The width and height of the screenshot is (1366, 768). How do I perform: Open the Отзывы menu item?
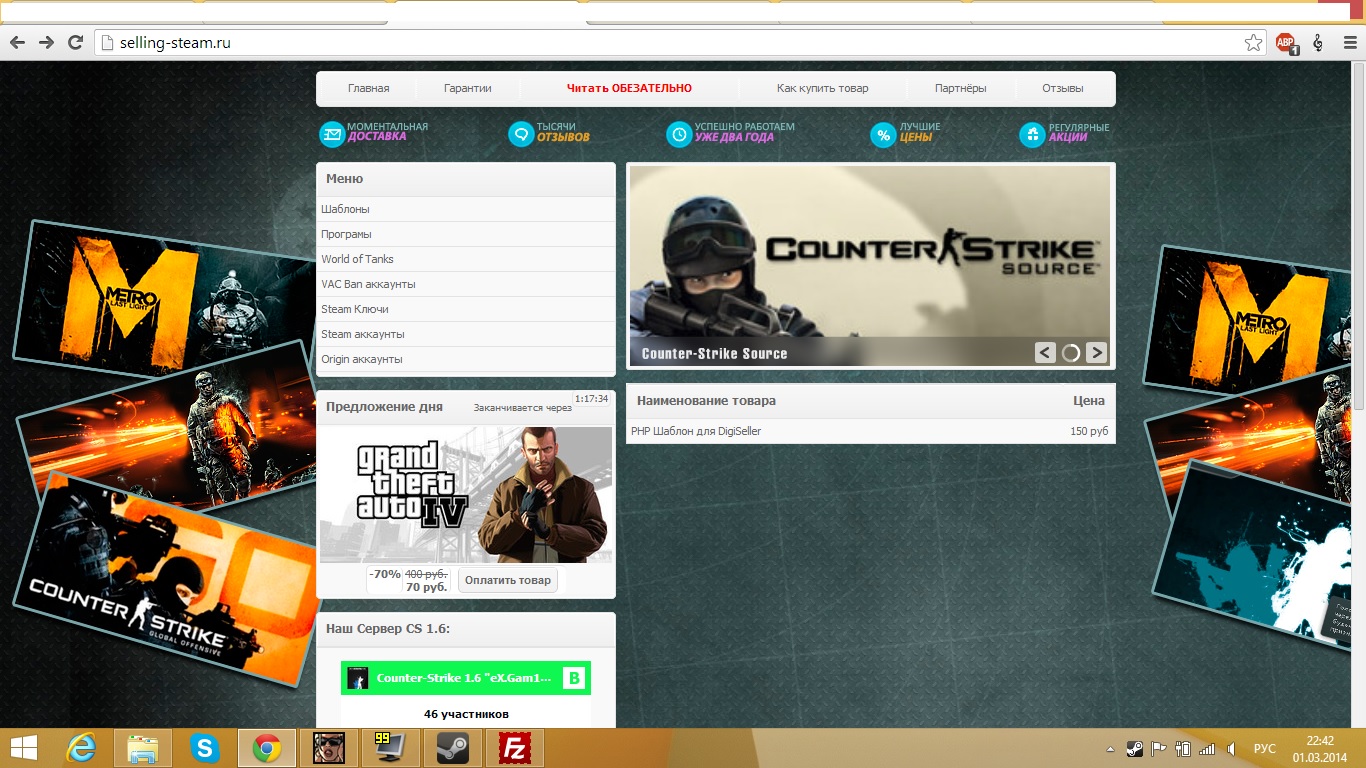click(x=1062, y=88)
